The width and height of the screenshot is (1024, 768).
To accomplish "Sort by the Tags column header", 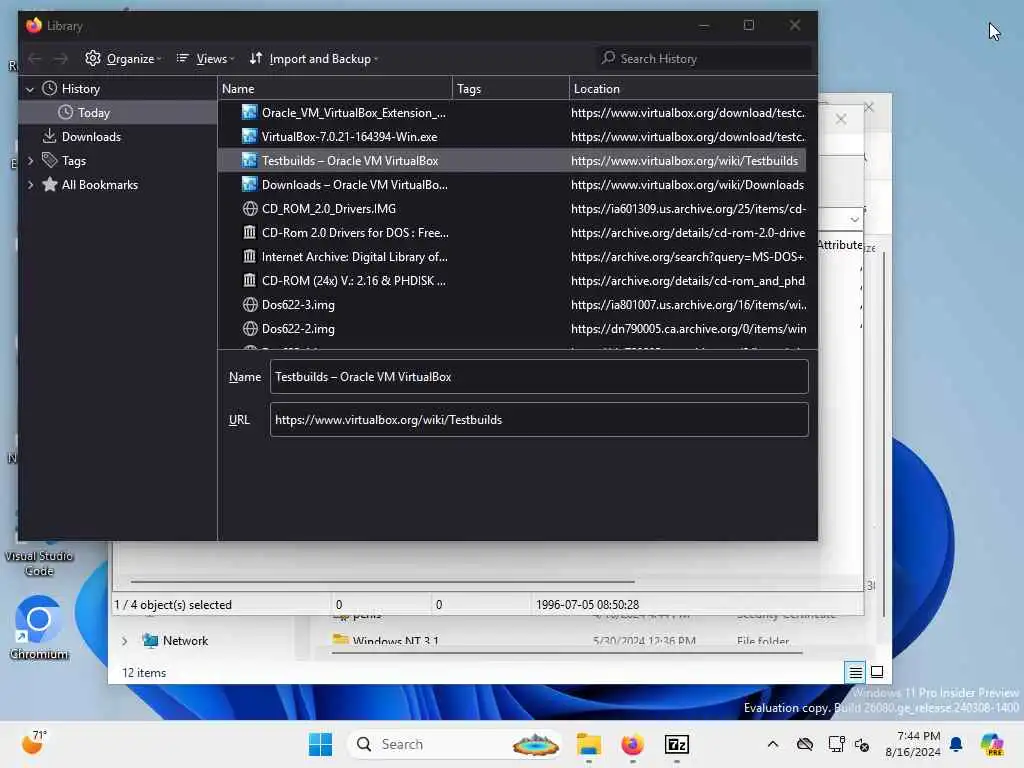I will [511, 89].
